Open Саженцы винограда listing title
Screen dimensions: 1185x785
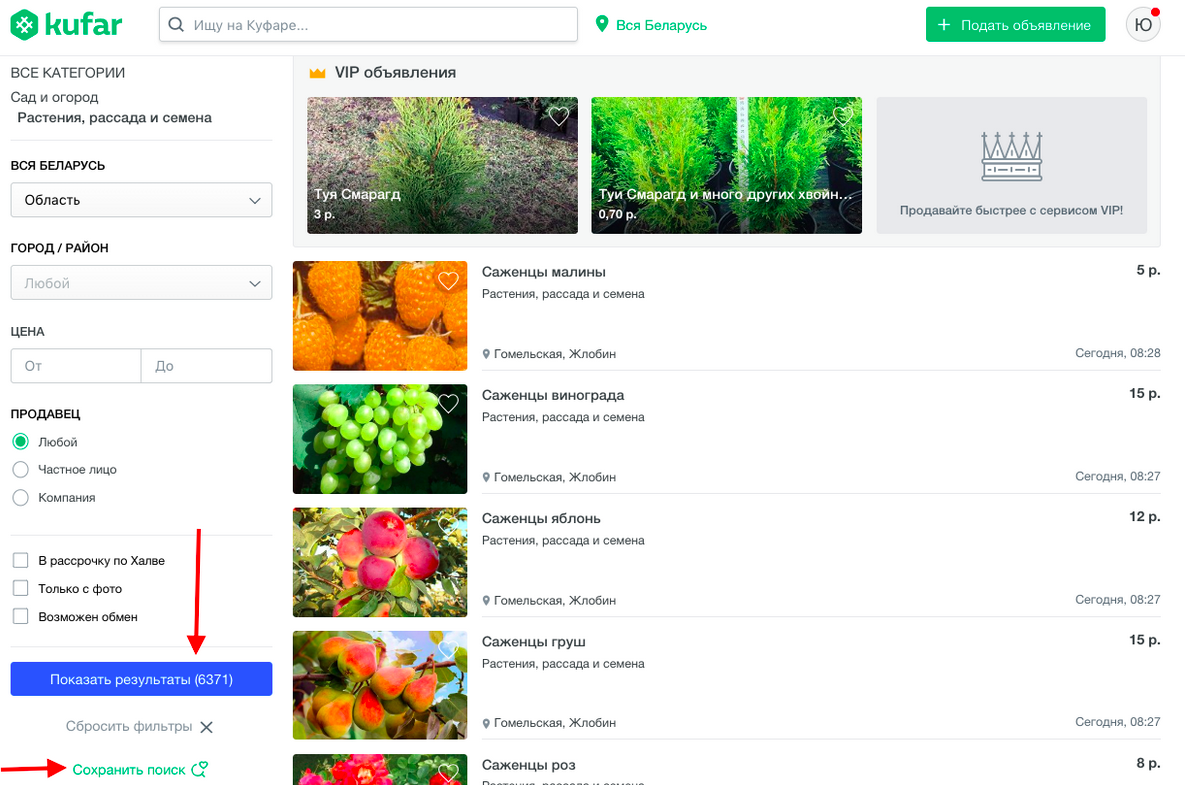pyautogui.click(x=553, y=395)
